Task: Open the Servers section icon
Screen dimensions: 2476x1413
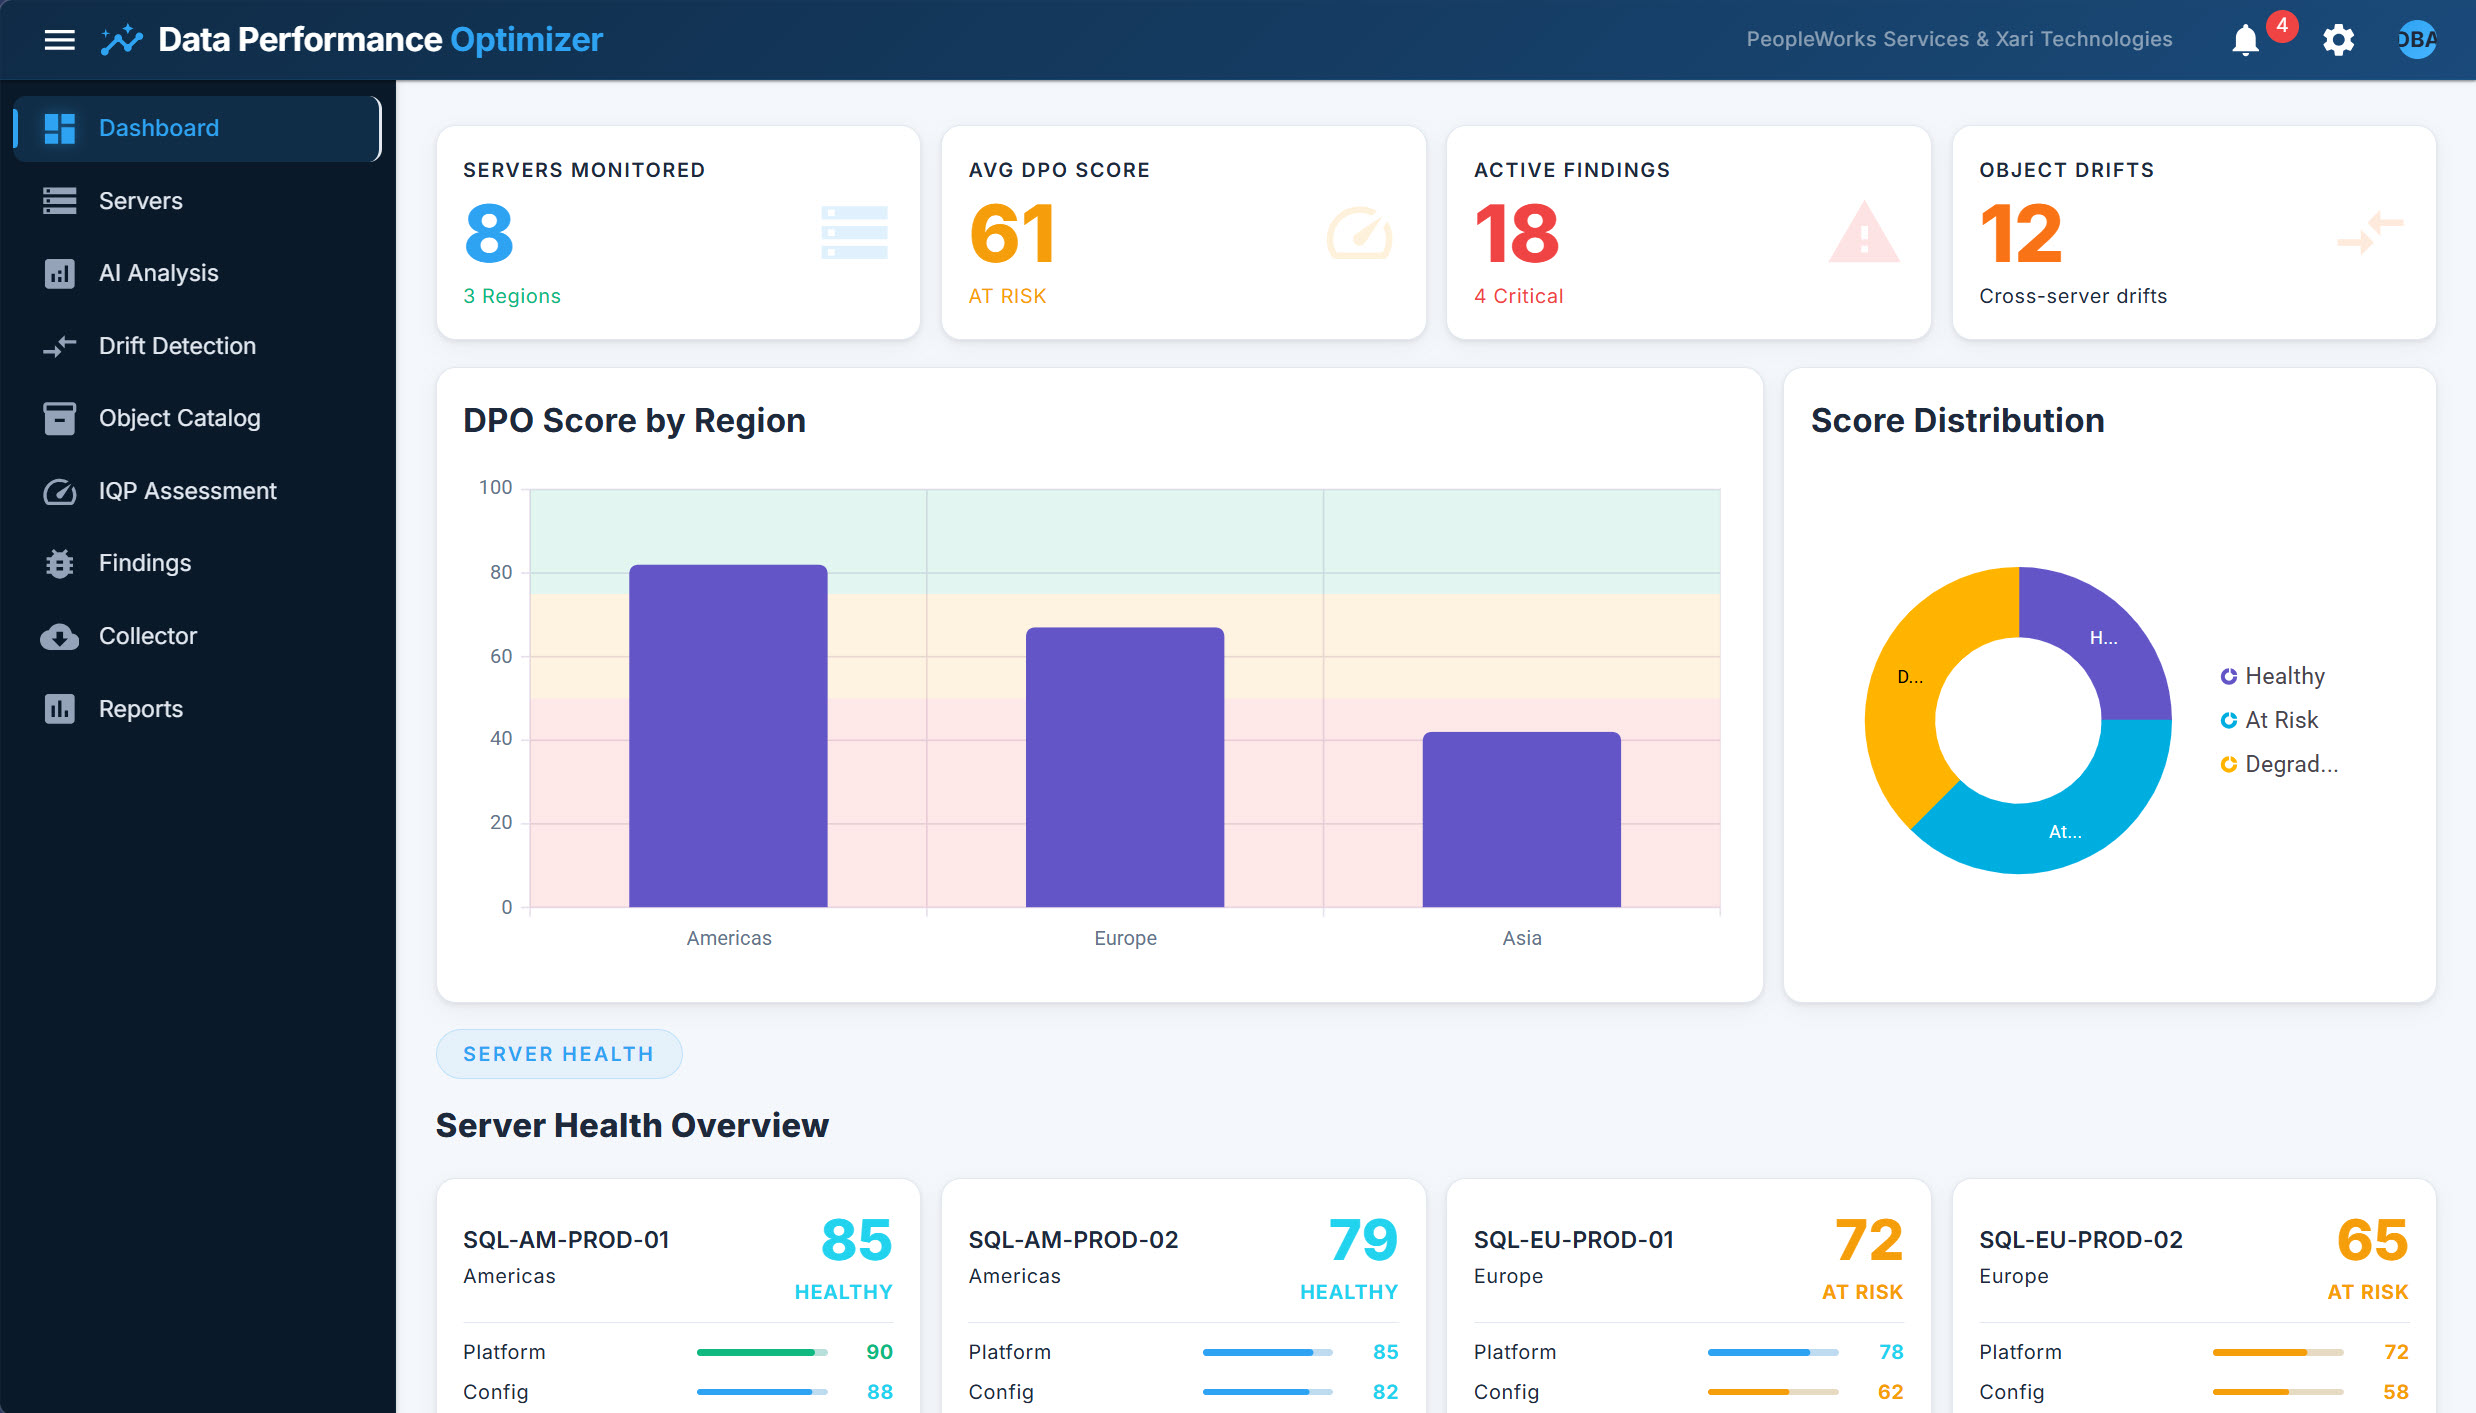Action: [60, 200]
